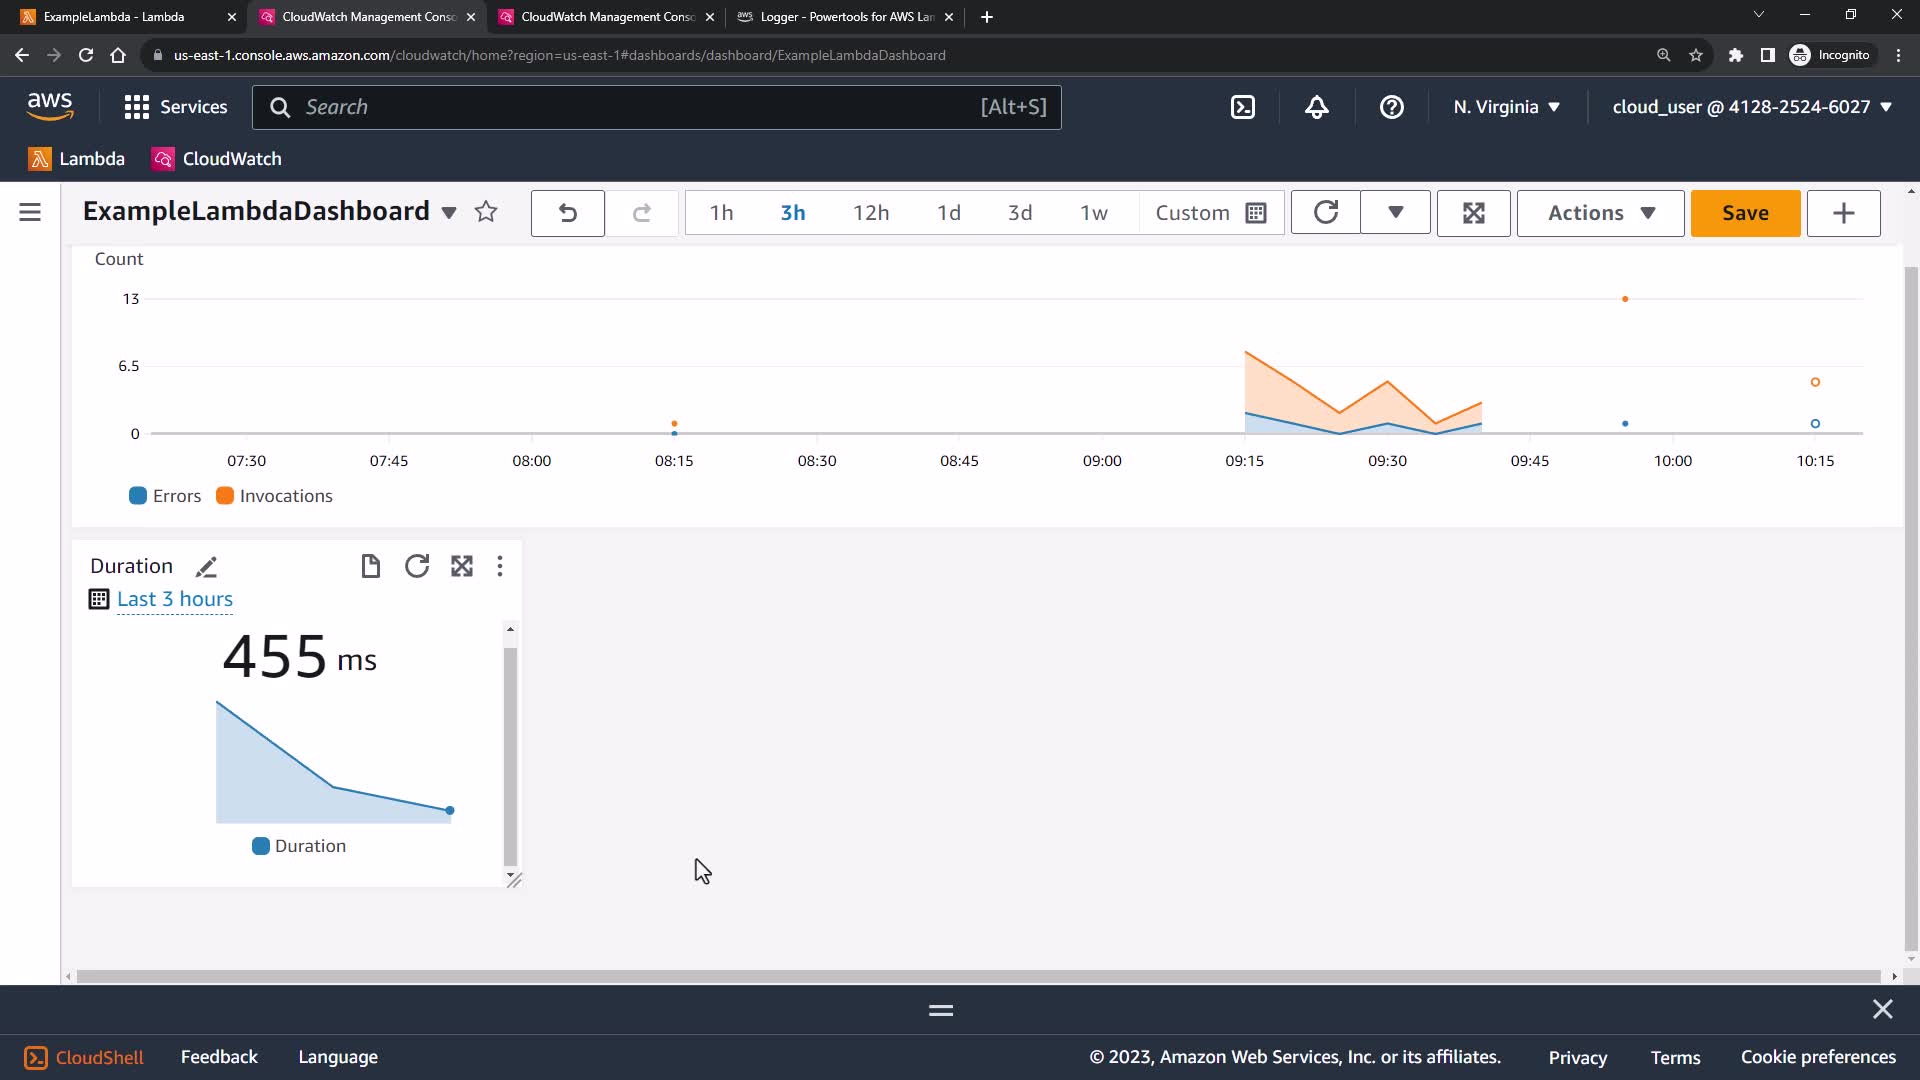The width and height of the screenshot is (1920, 1080).
Task: Open the Duration widget three-dot menu
Action: pos(500,567)
